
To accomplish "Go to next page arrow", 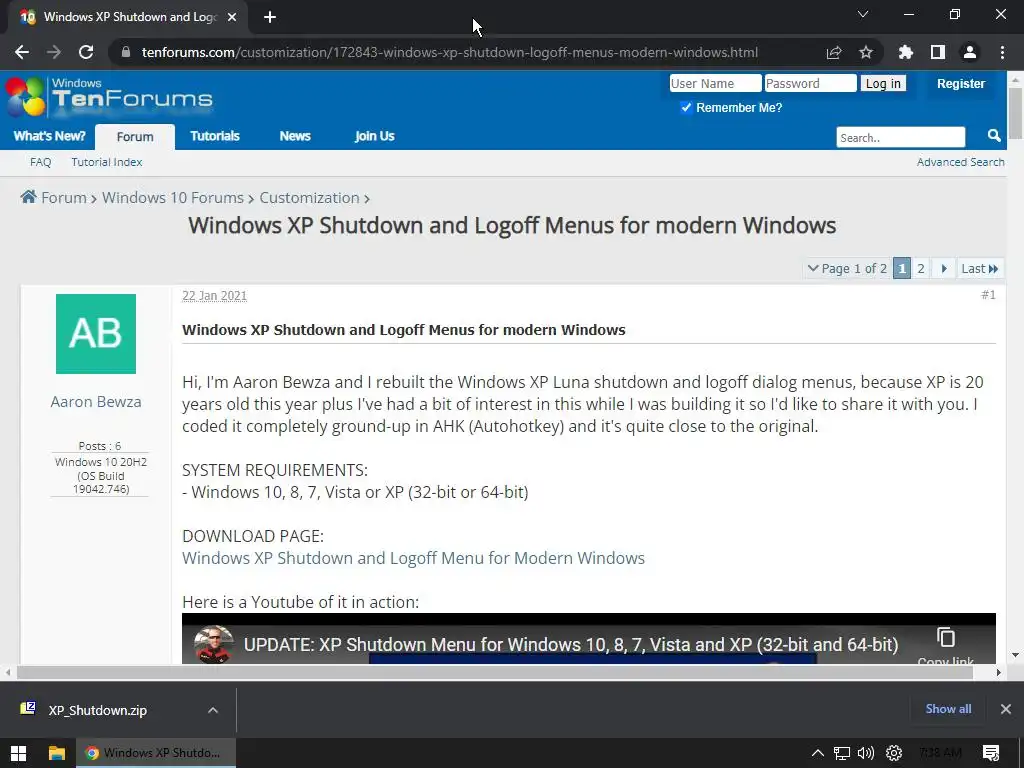I will pyautogui.click(x=944, y=268).
